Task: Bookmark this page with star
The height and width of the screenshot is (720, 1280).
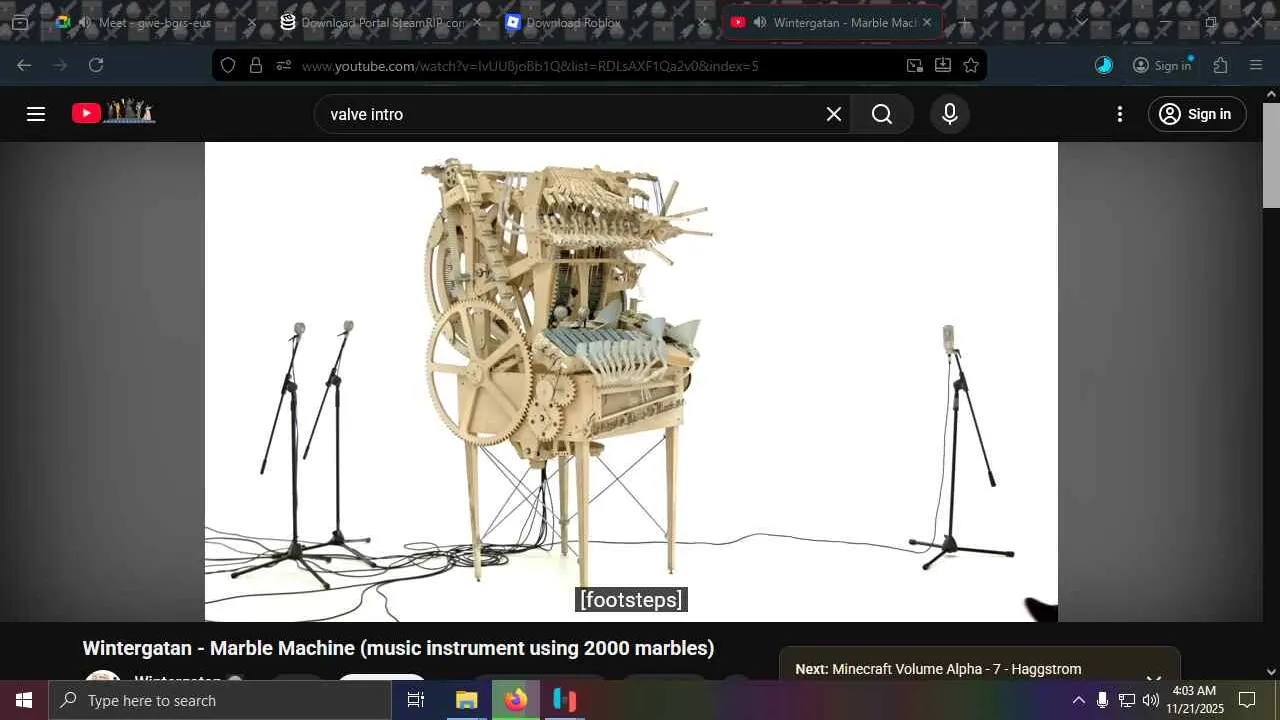Action: [970, 65]
